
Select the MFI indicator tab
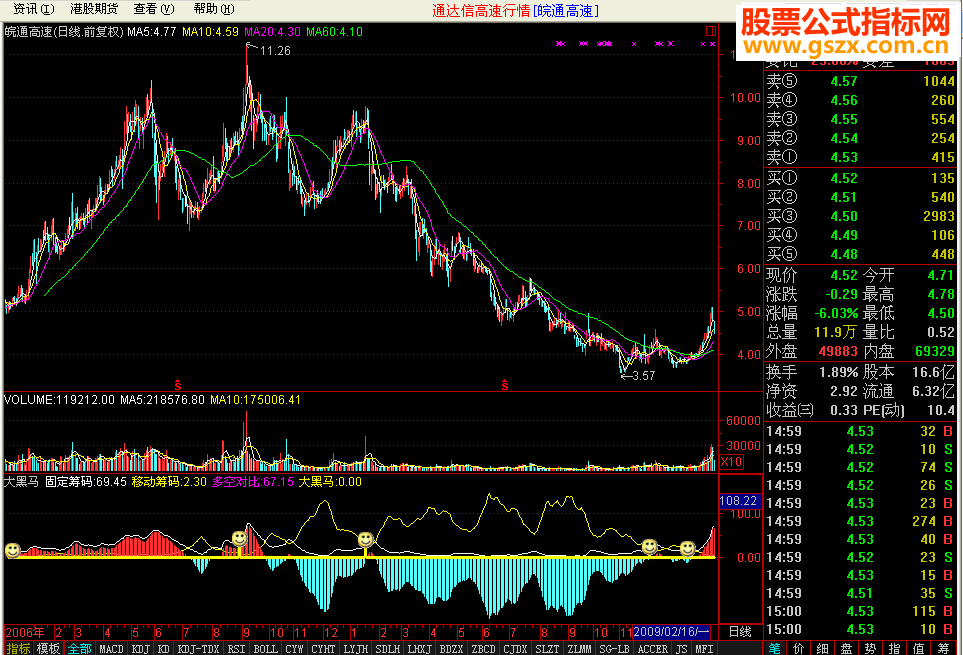tap(704, 648)
